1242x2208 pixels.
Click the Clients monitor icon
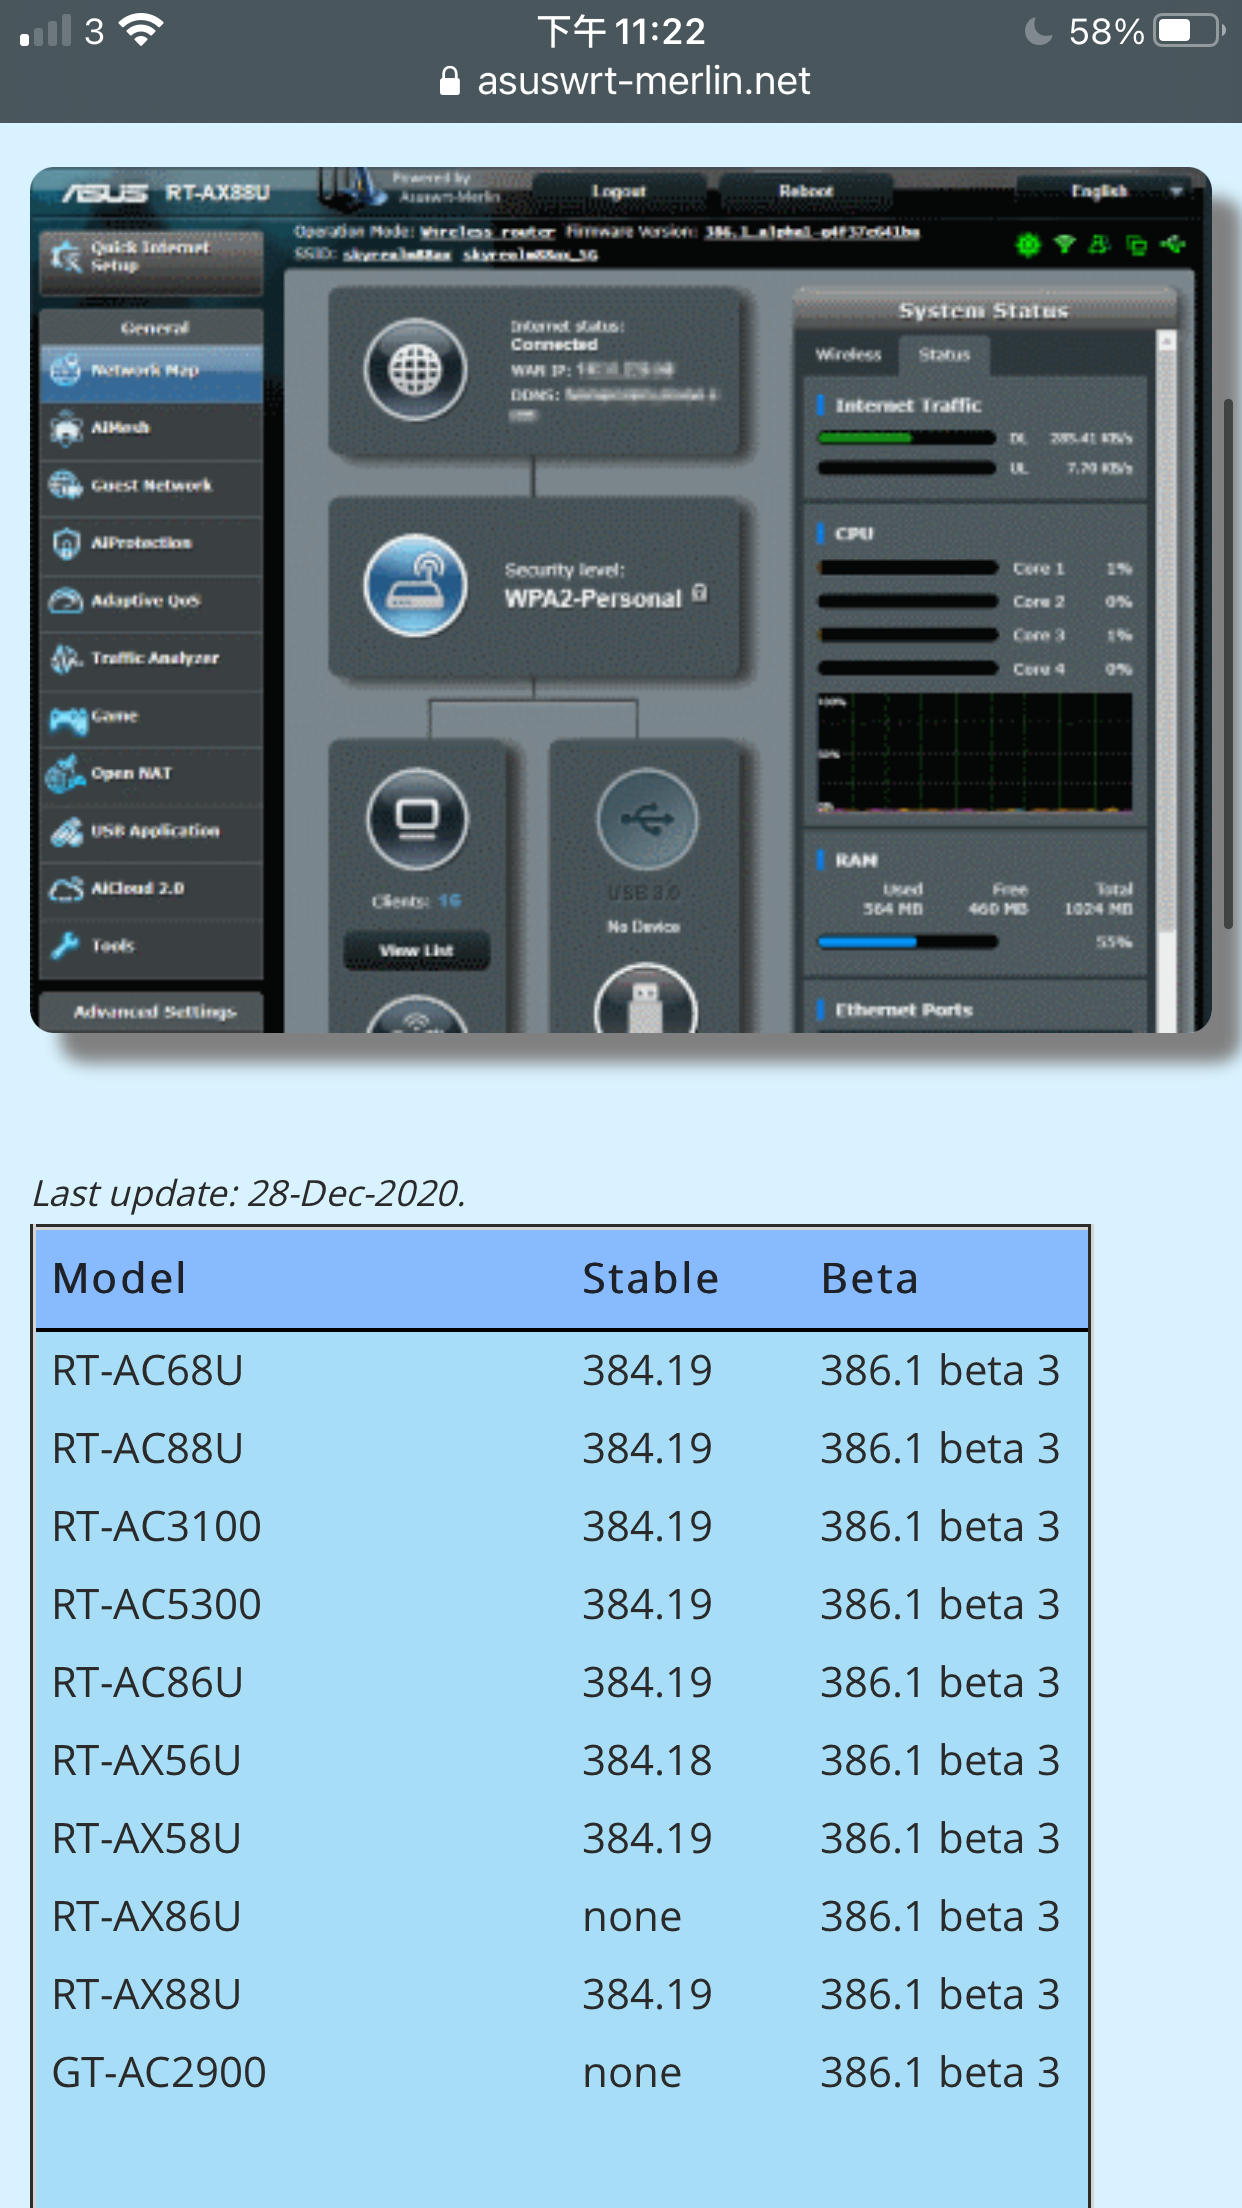click(417, 818)
